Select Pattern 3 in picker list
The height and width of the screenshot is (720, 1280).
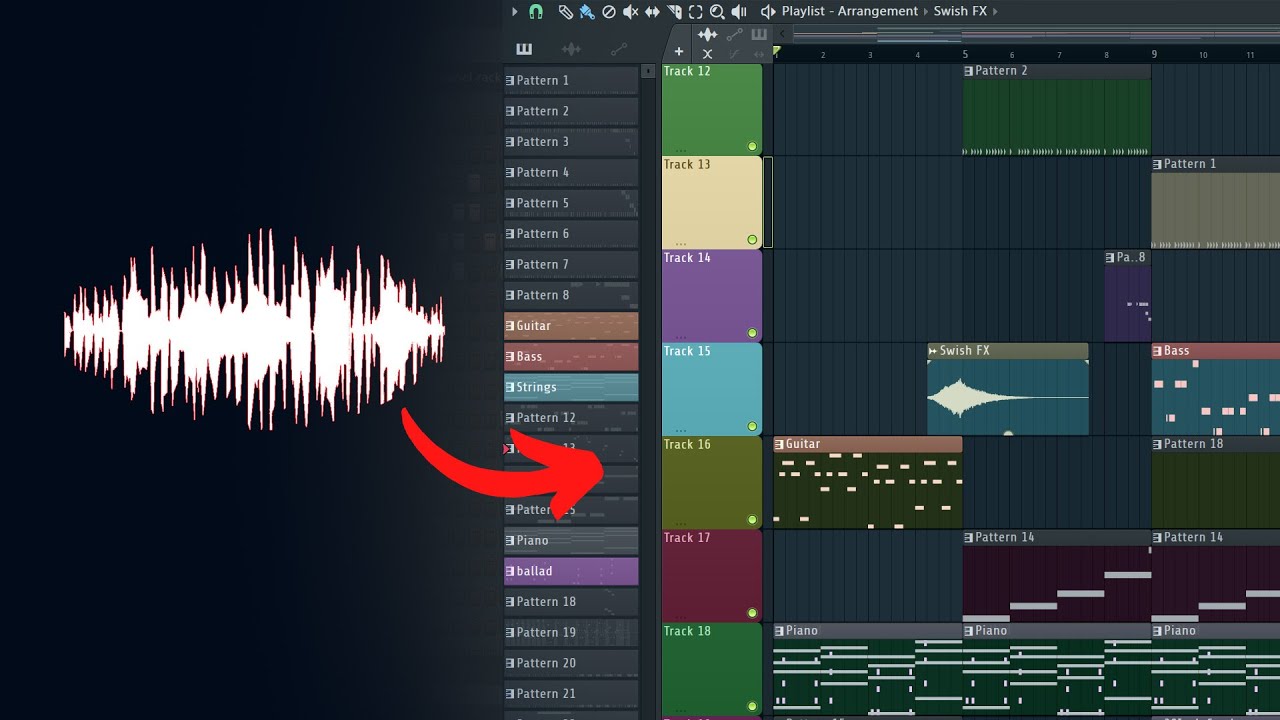point(571,142)
